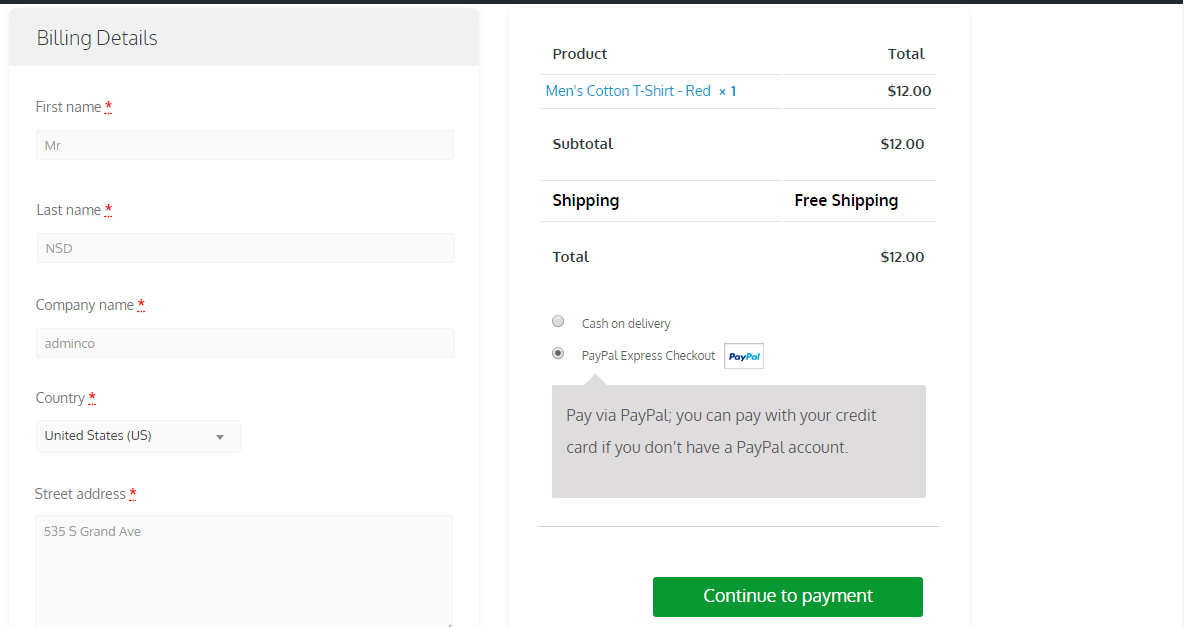Click the Company name field showing adminco
1184x627 pixels.
point(244,342)
